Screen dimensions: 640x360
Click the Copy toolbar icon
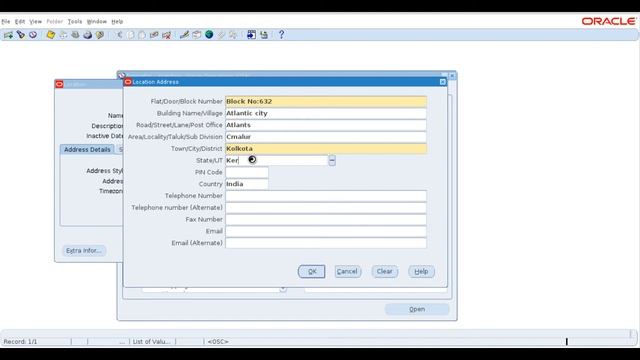131,35
